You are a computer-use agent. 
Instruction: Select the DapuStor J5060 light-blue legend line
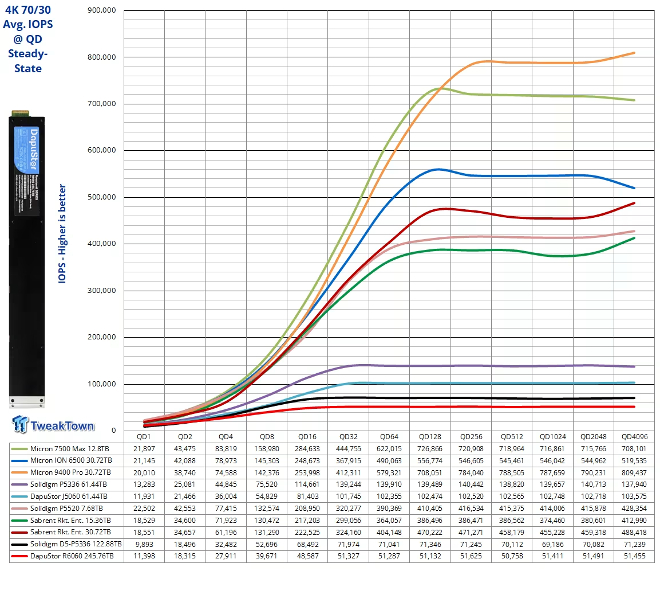(x=19, y=497)
